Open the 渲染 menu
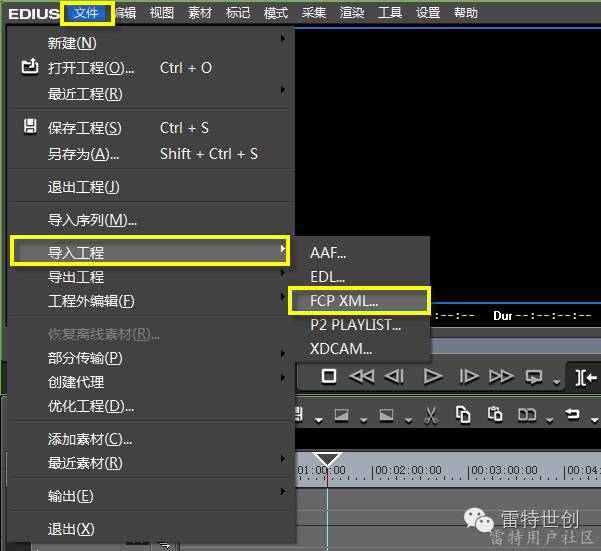Screen dimensions: 601x551 (351, 13)
